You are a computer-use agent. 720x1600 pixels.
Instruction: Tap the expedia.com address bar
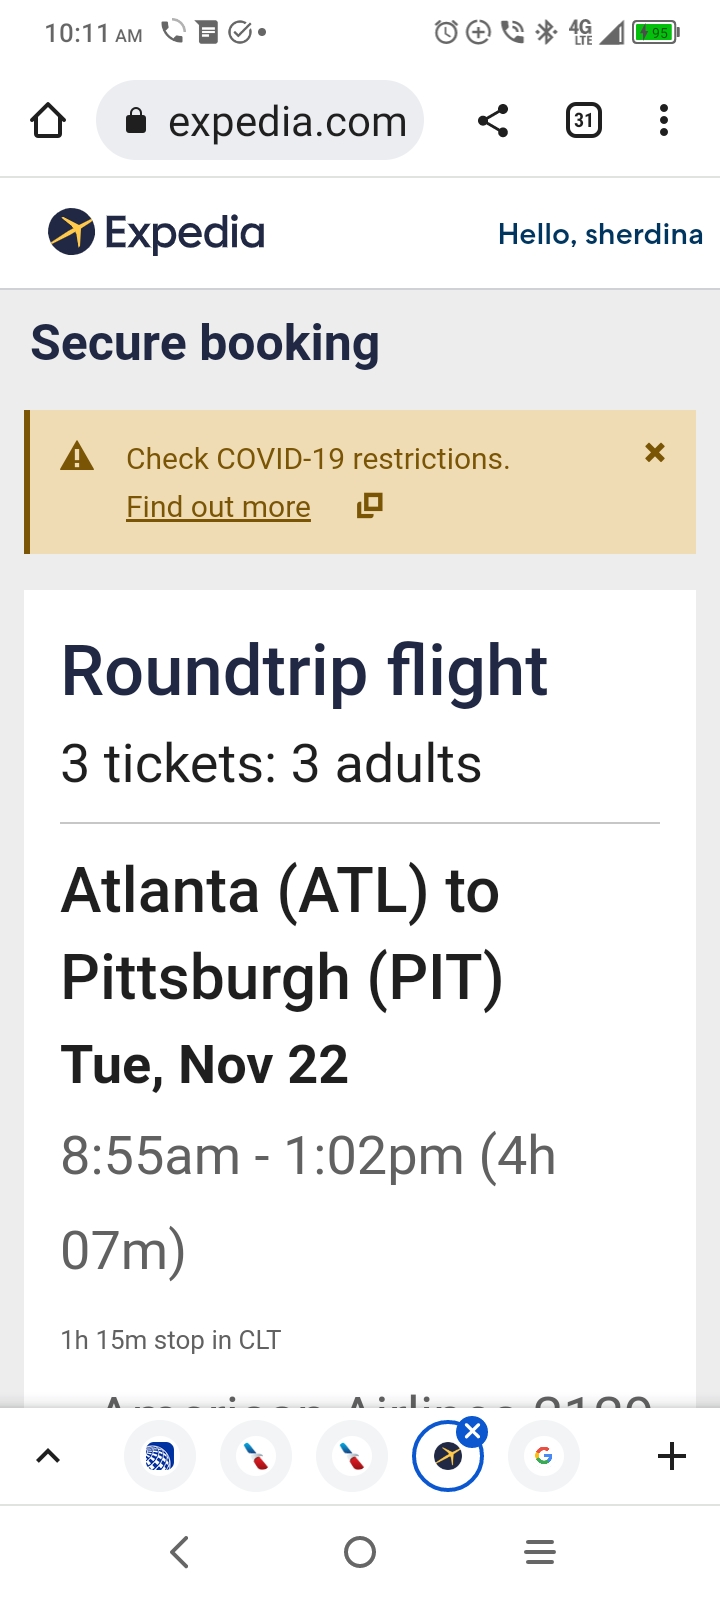[260, 121]
